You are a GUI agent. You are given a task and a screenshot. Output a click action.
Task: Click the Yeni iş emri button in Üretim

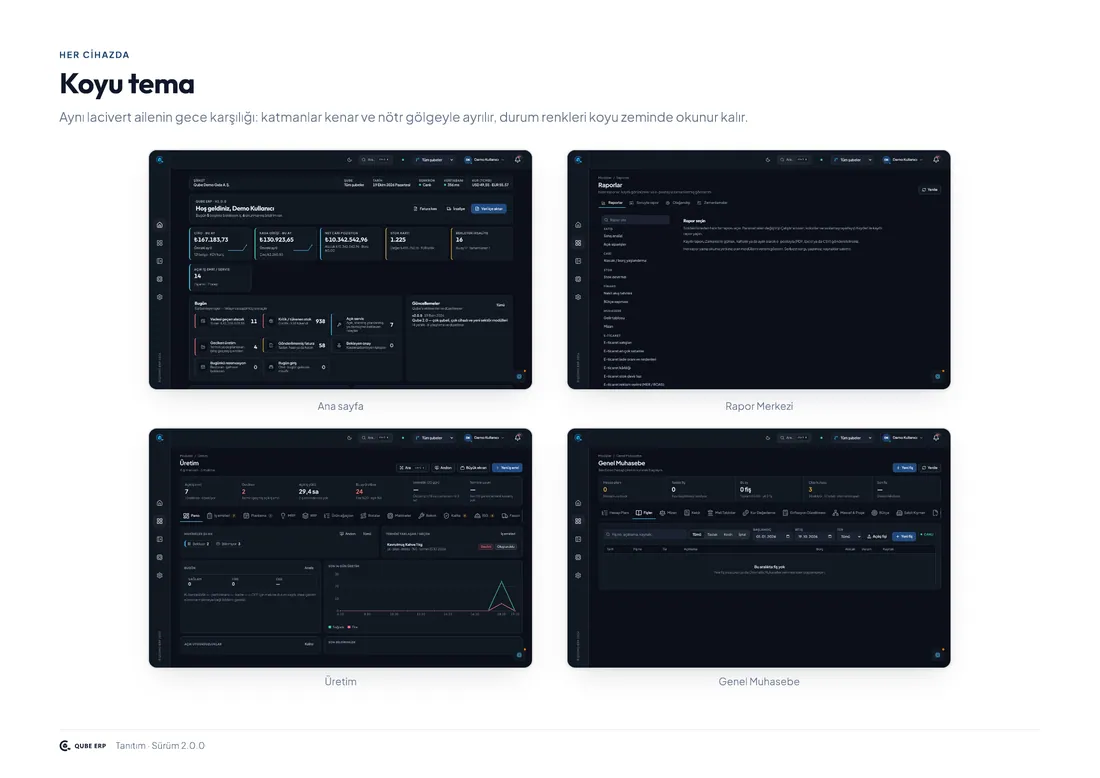tap(507, 468)
